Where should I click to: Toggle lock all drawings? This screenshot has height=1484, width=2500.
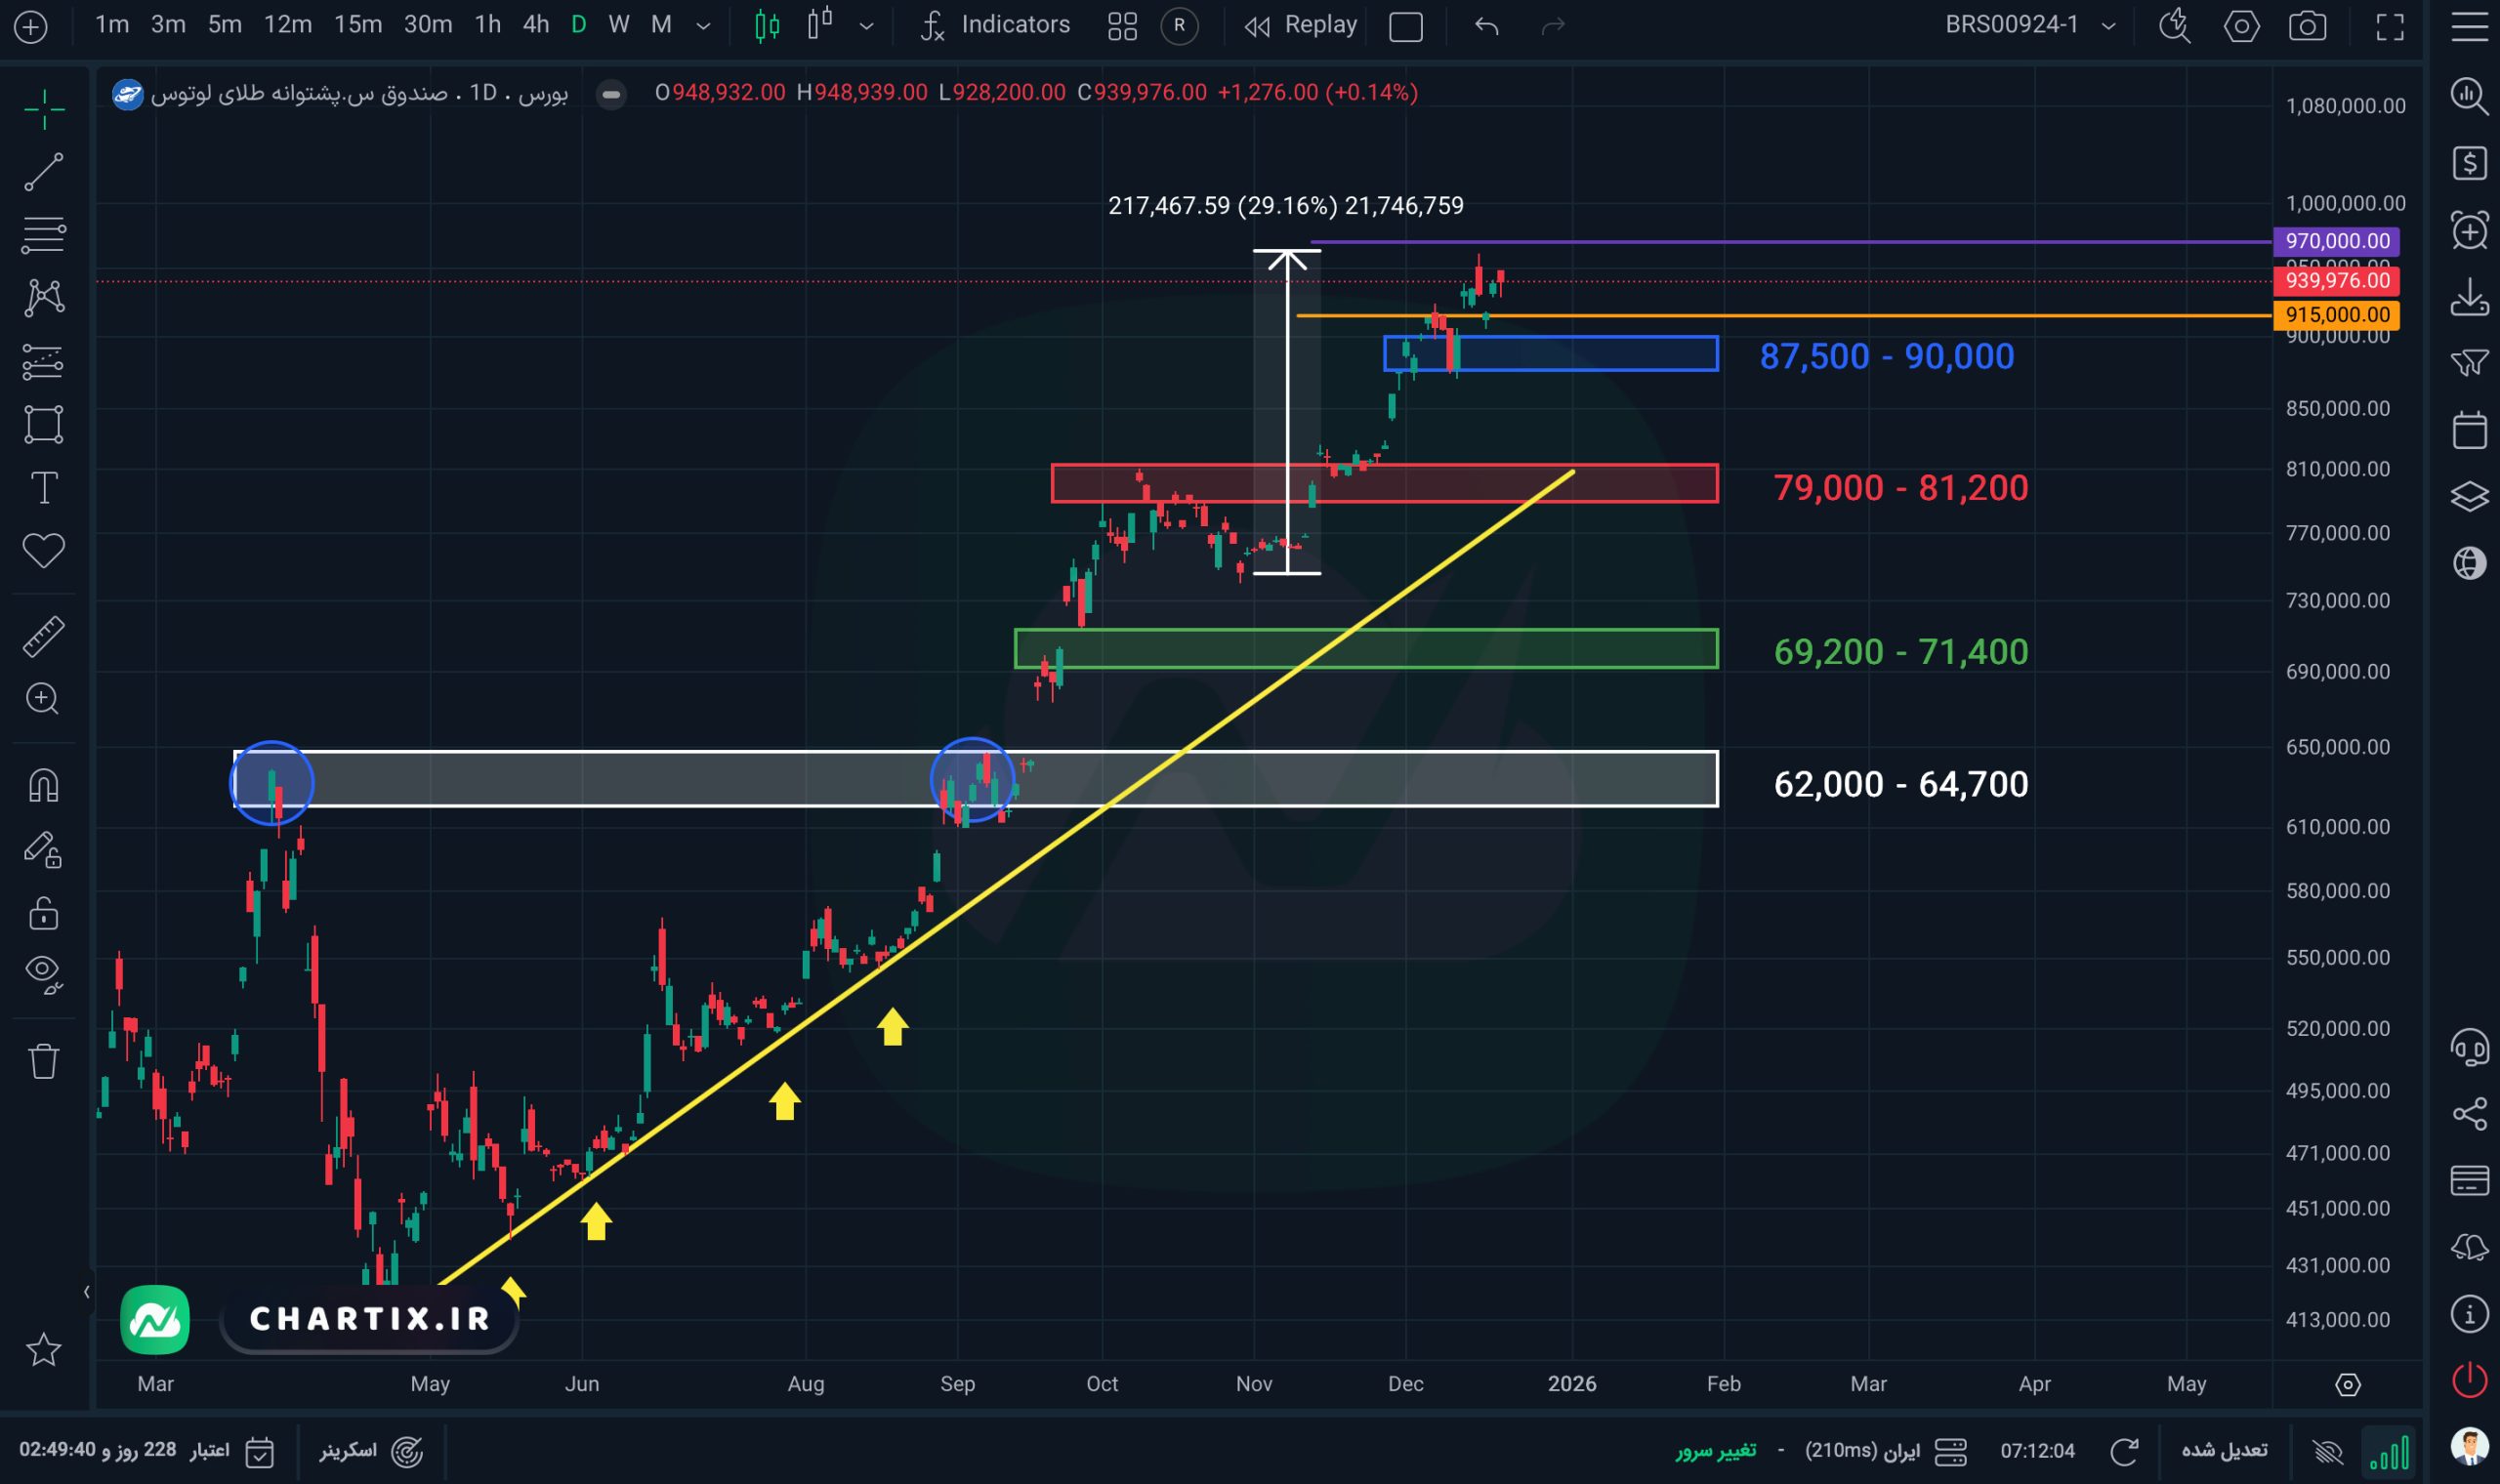pyautogui.click(x=43, y=913)
